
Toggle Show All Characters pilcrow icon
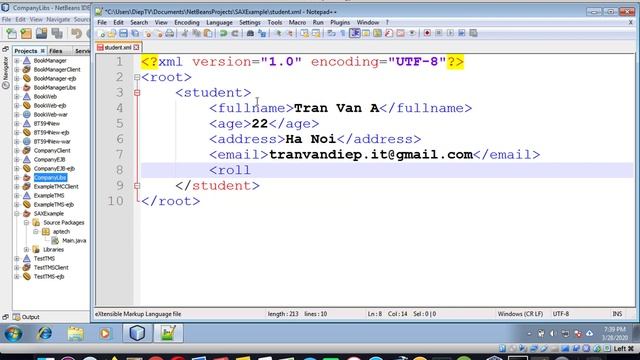[x=343, y=33]
